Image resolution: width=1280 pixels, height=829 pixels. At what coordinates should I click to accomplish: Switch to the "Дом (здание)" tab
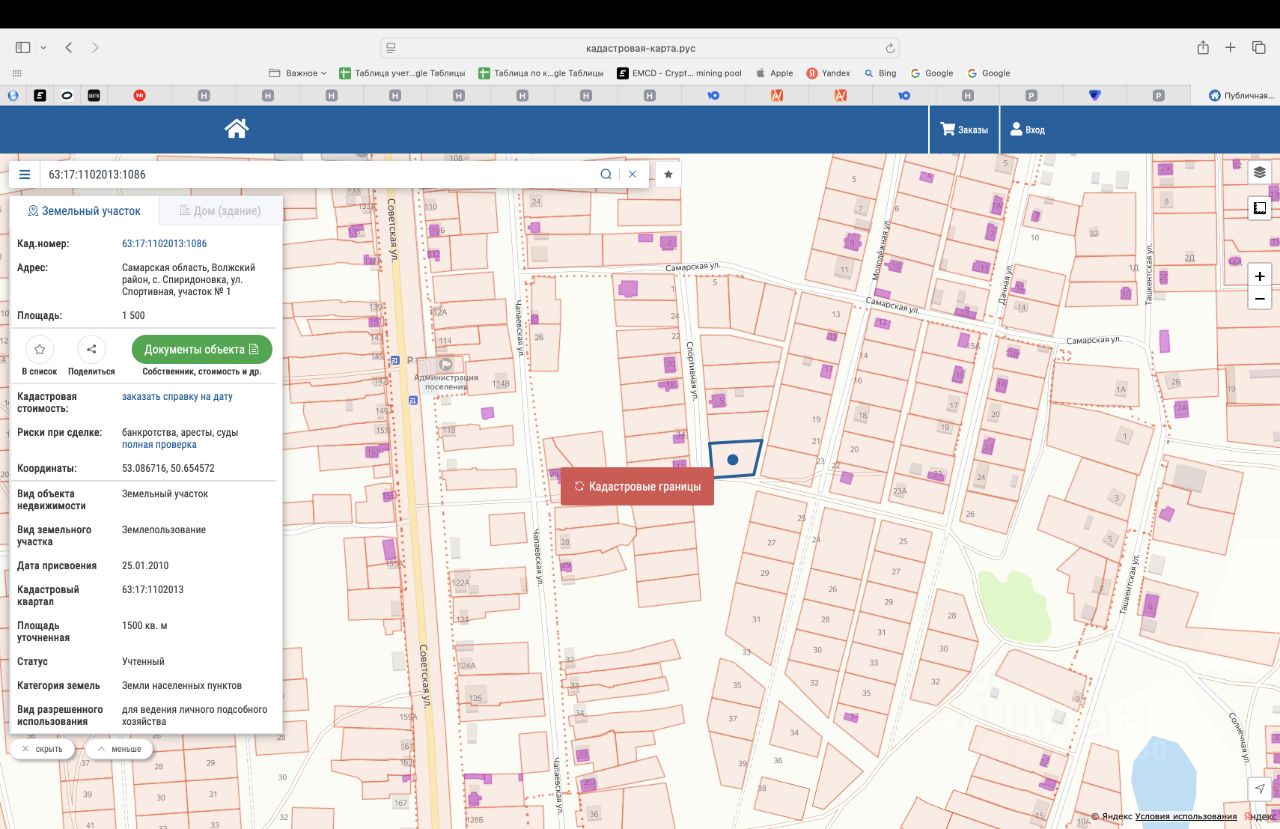(x=219, y=211)
